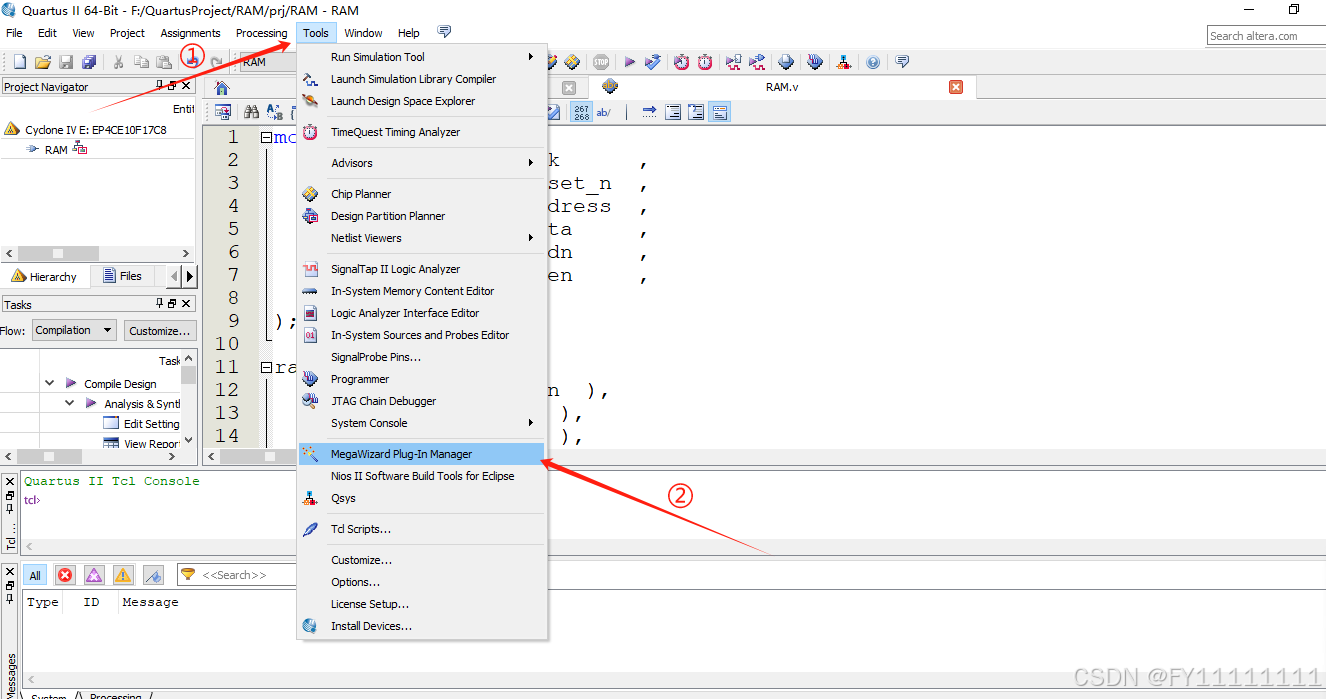Viewport: 1326px width, 699px height.
Task: Launch Qsys from the Tools menu
Action: click(422, 498)
